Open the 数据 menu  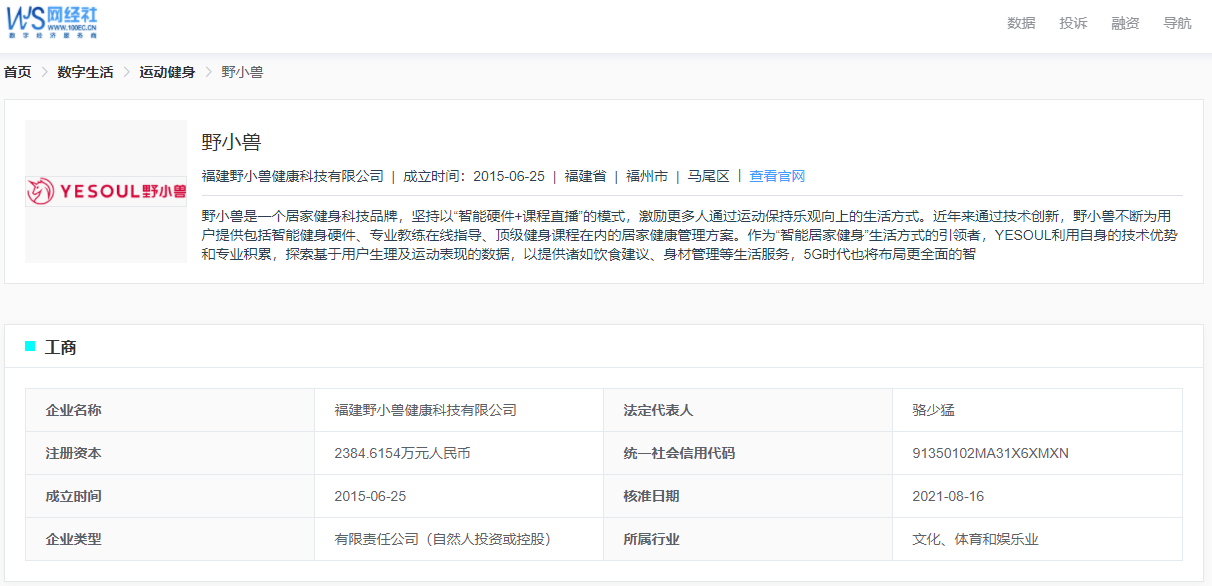[x=1021, y=23]
